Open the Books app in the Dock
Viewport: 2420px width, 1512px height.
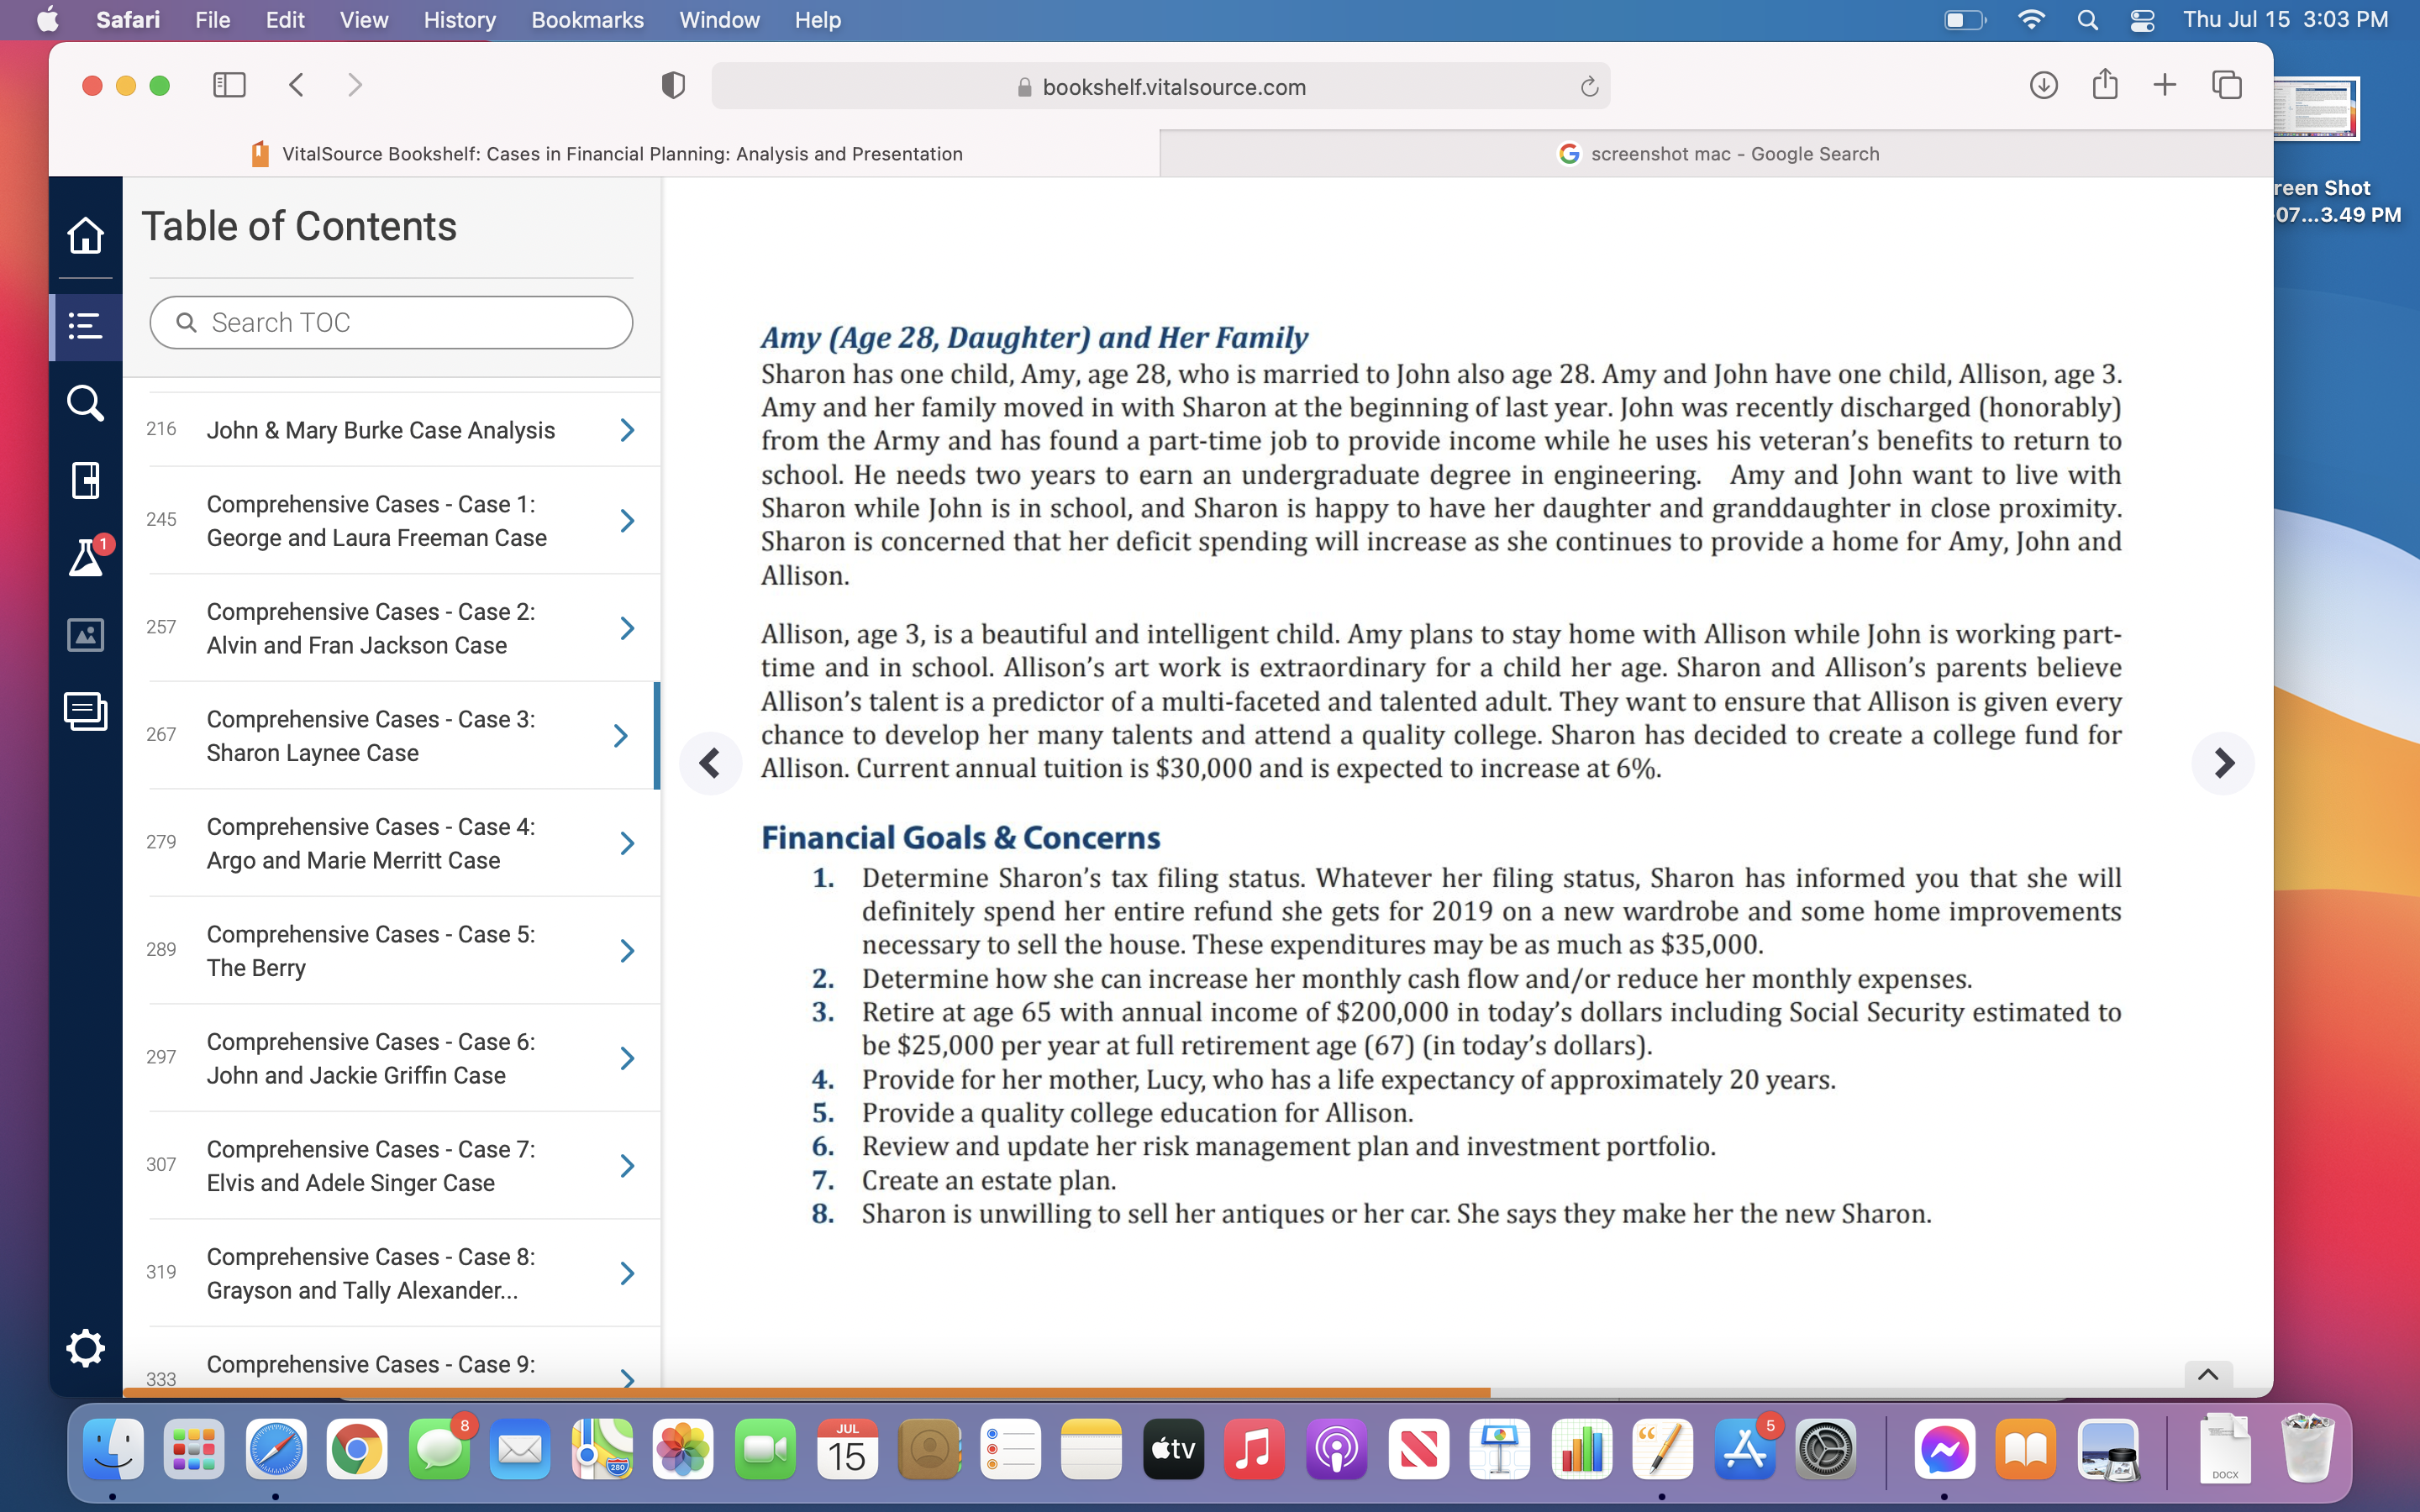[2026, 1449]
